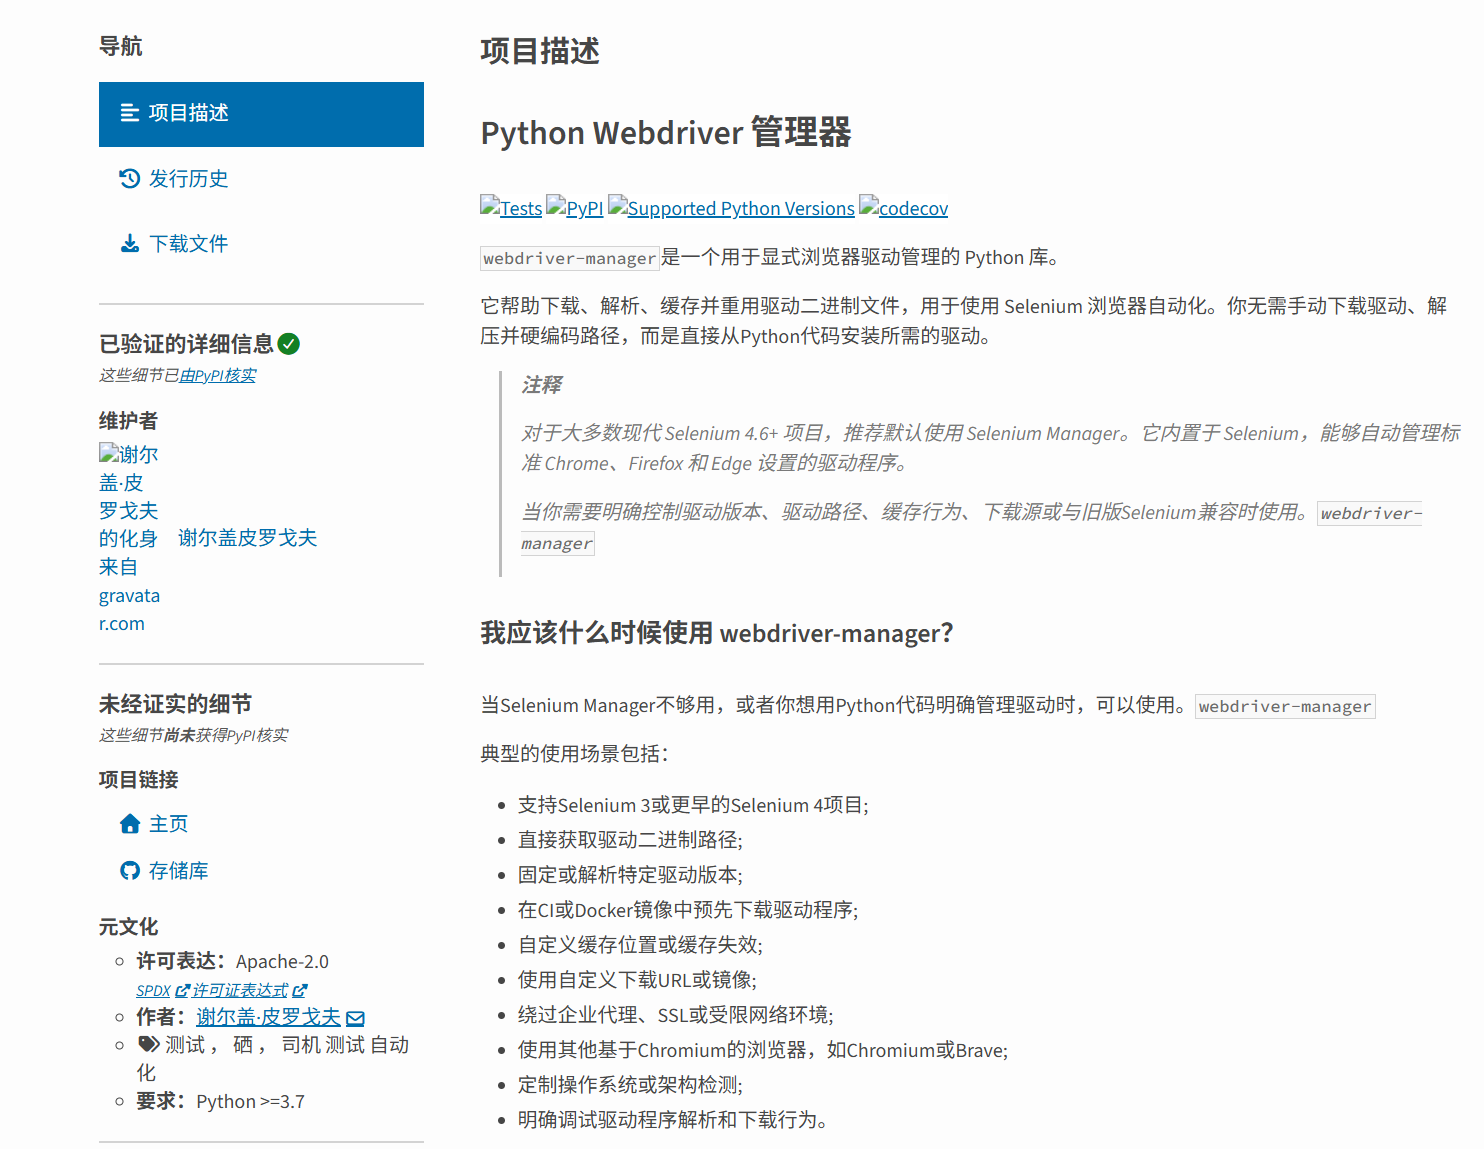Open the 存储库 repository link

[x=178, y=871]
